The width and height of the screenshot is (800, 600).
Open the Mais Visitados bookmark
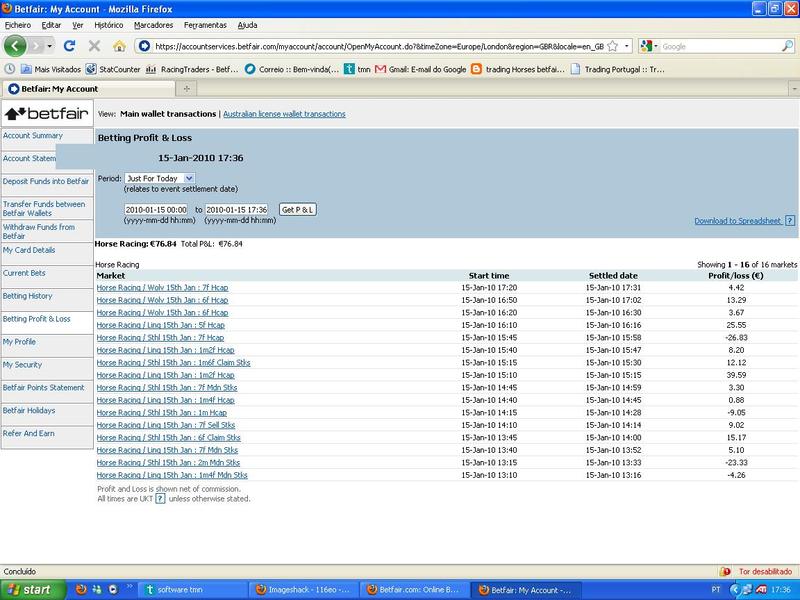[x=51, y=69]
